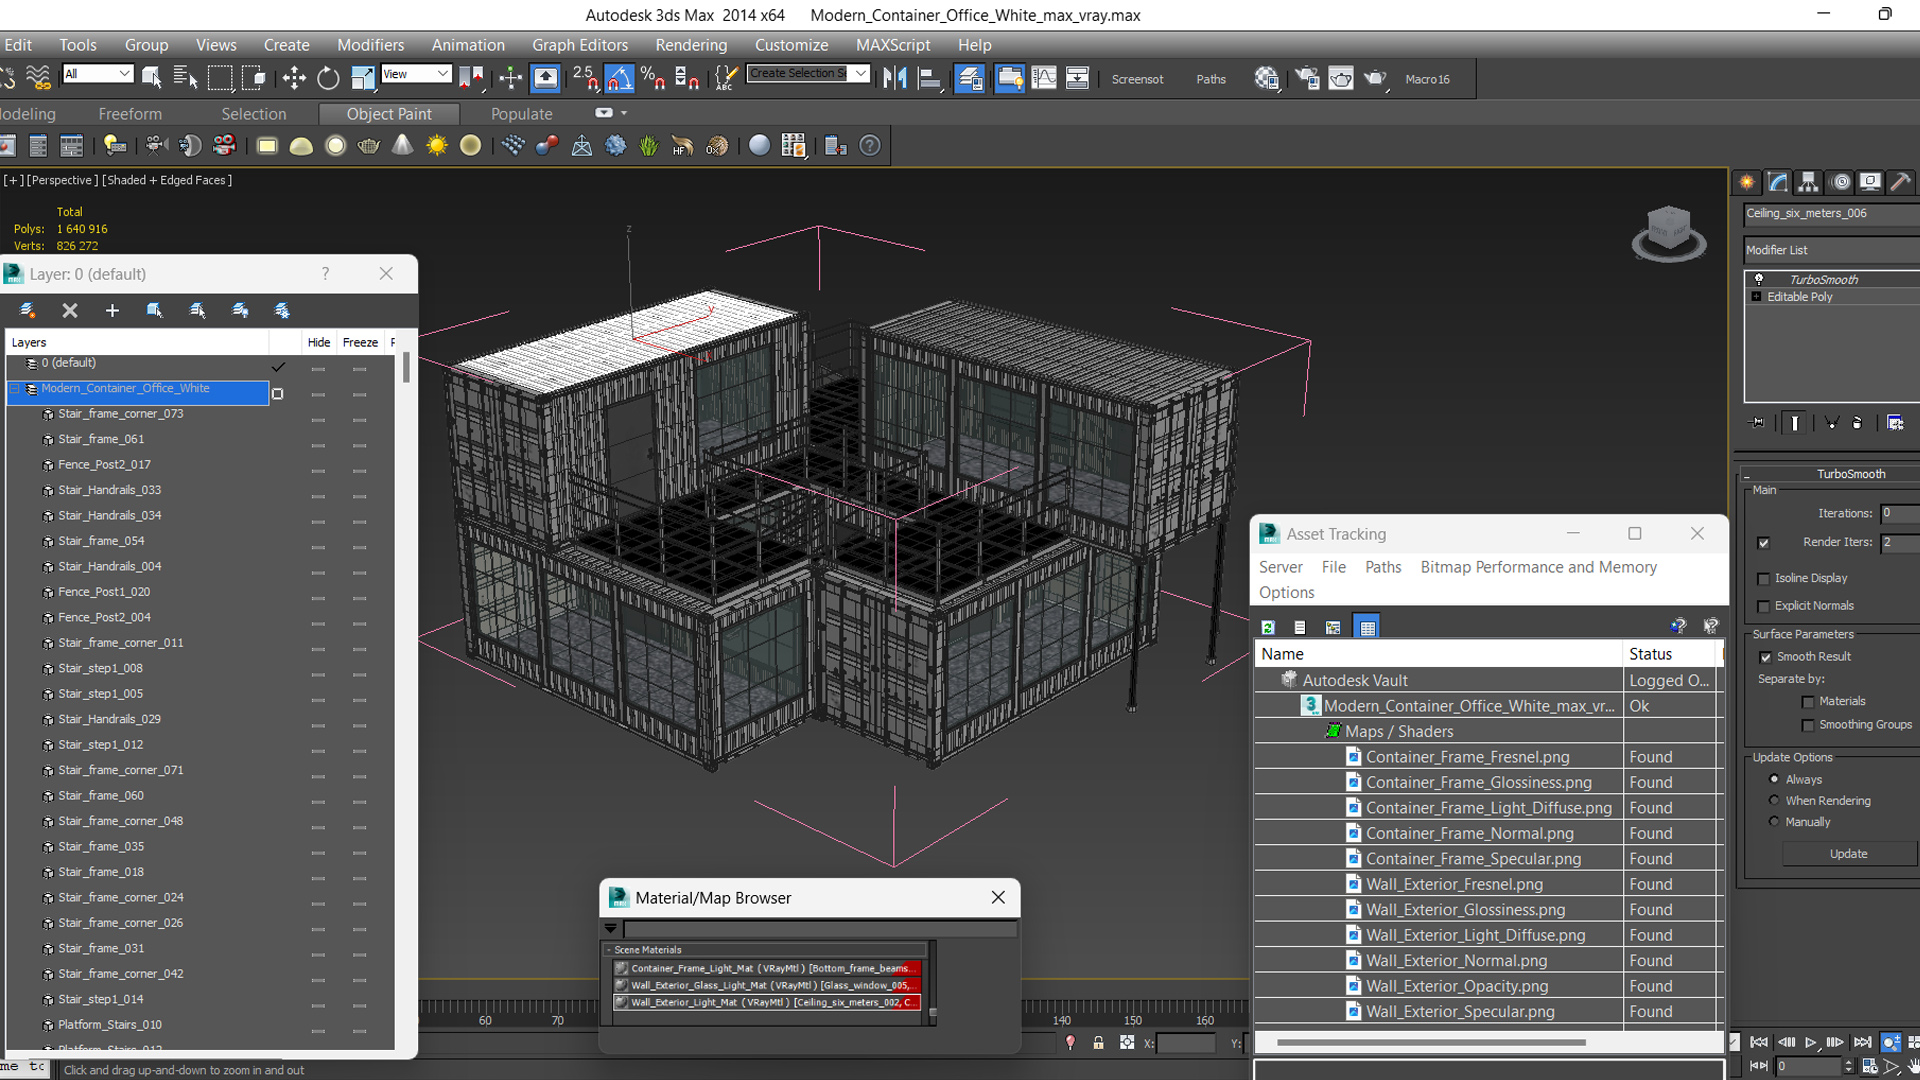Click the Select and Move tool

click(294, 78)
